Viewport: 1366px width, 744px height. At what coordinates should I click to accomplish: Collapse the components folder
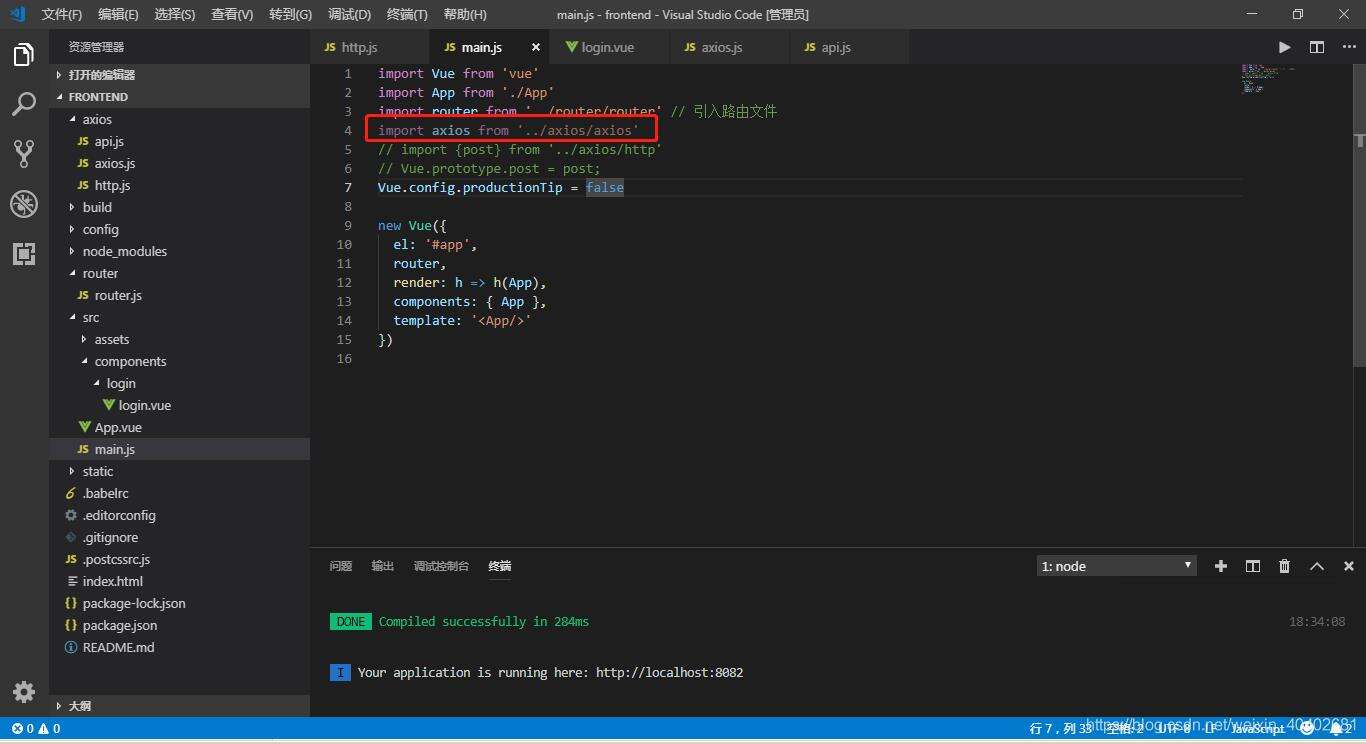(x=180, y=361)
